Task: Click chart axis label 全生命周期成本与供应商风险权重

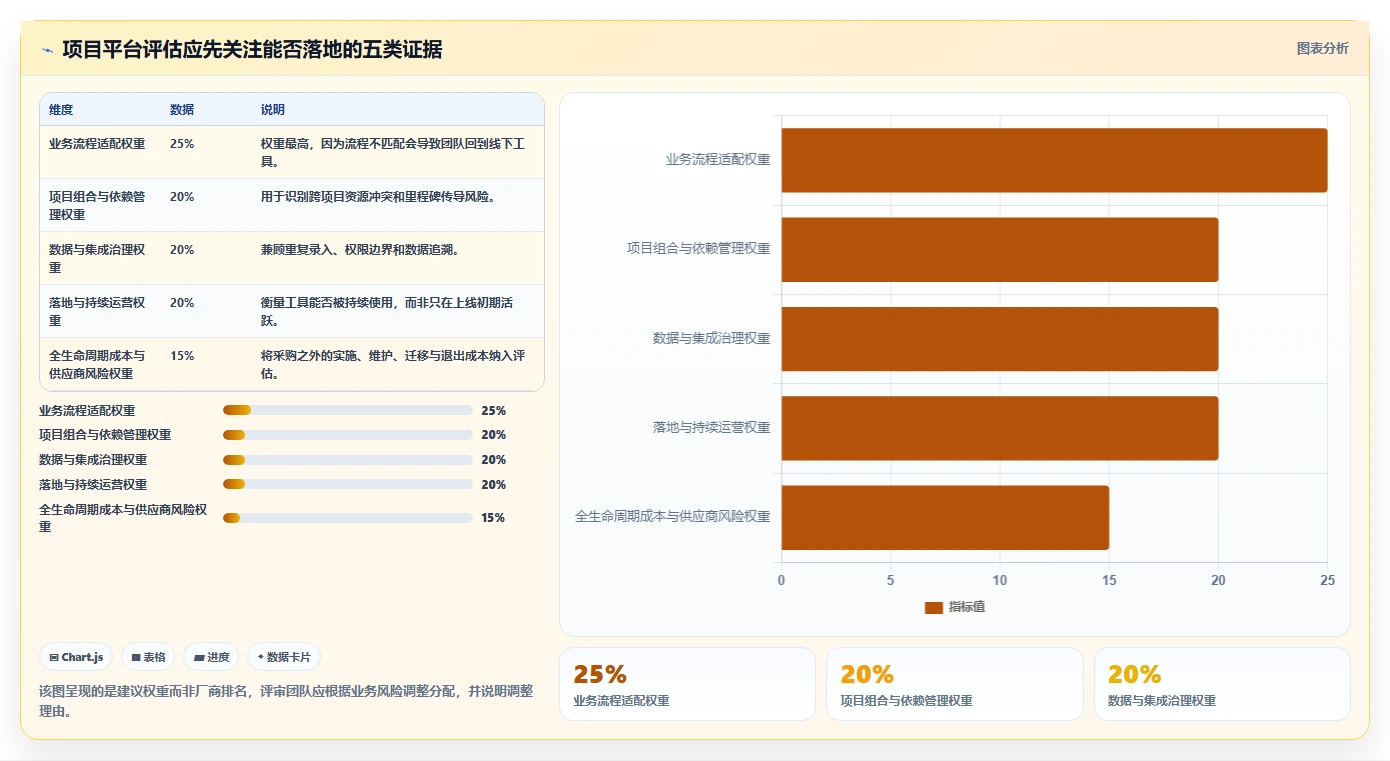Action: 673,517
